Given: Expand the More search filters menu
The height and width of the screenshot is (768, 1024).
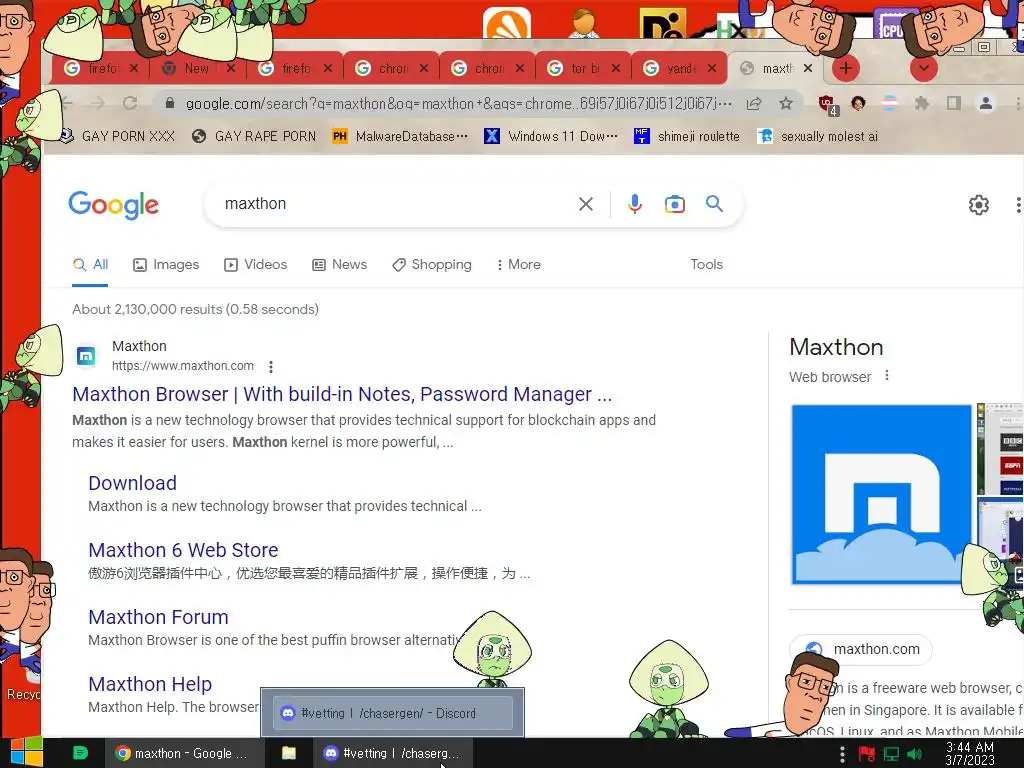Looking at the screenshot, I should (x=519, y=264).
